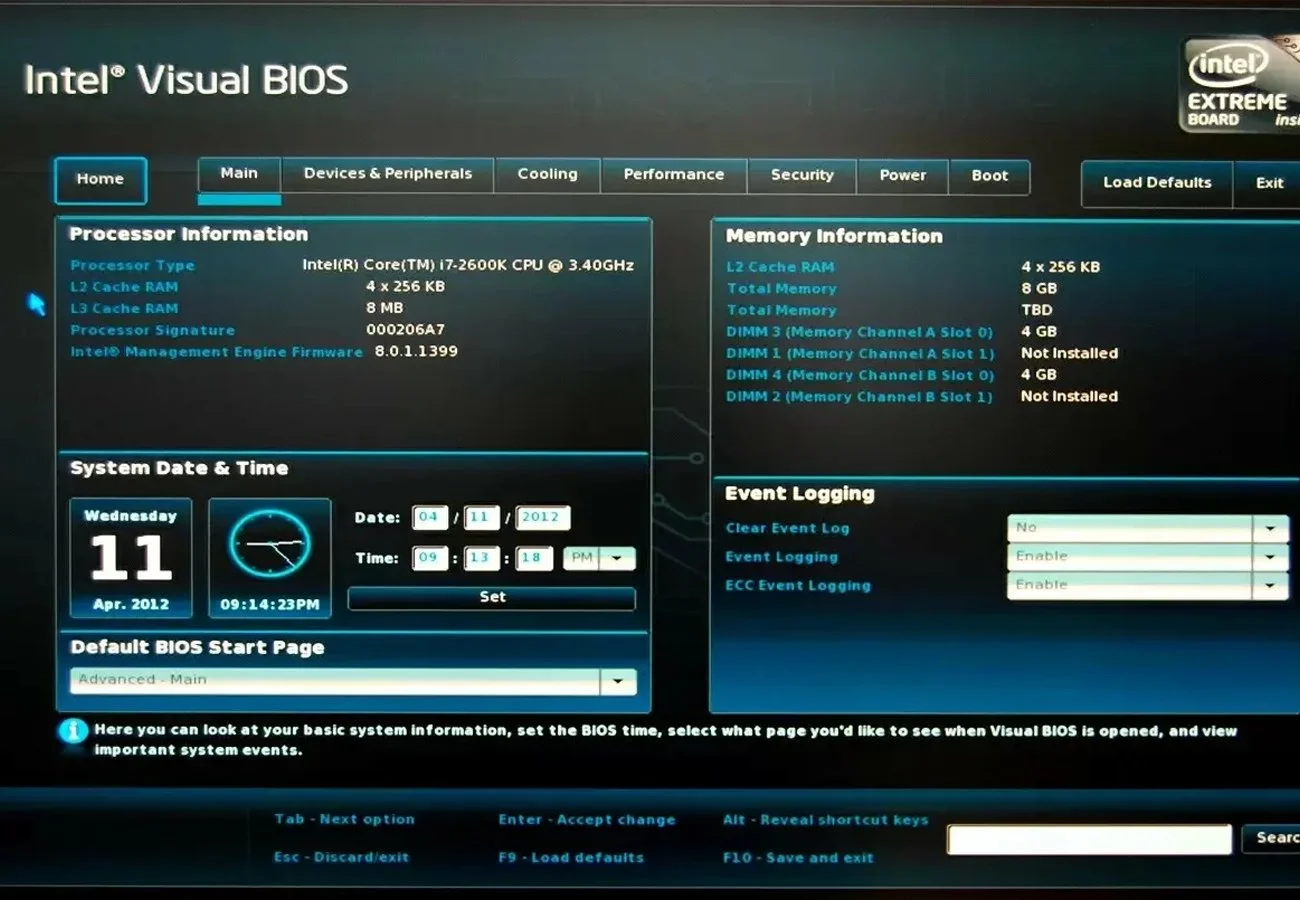
Task: Click the "Processor Type" label
Action: (x=133, y=266)
